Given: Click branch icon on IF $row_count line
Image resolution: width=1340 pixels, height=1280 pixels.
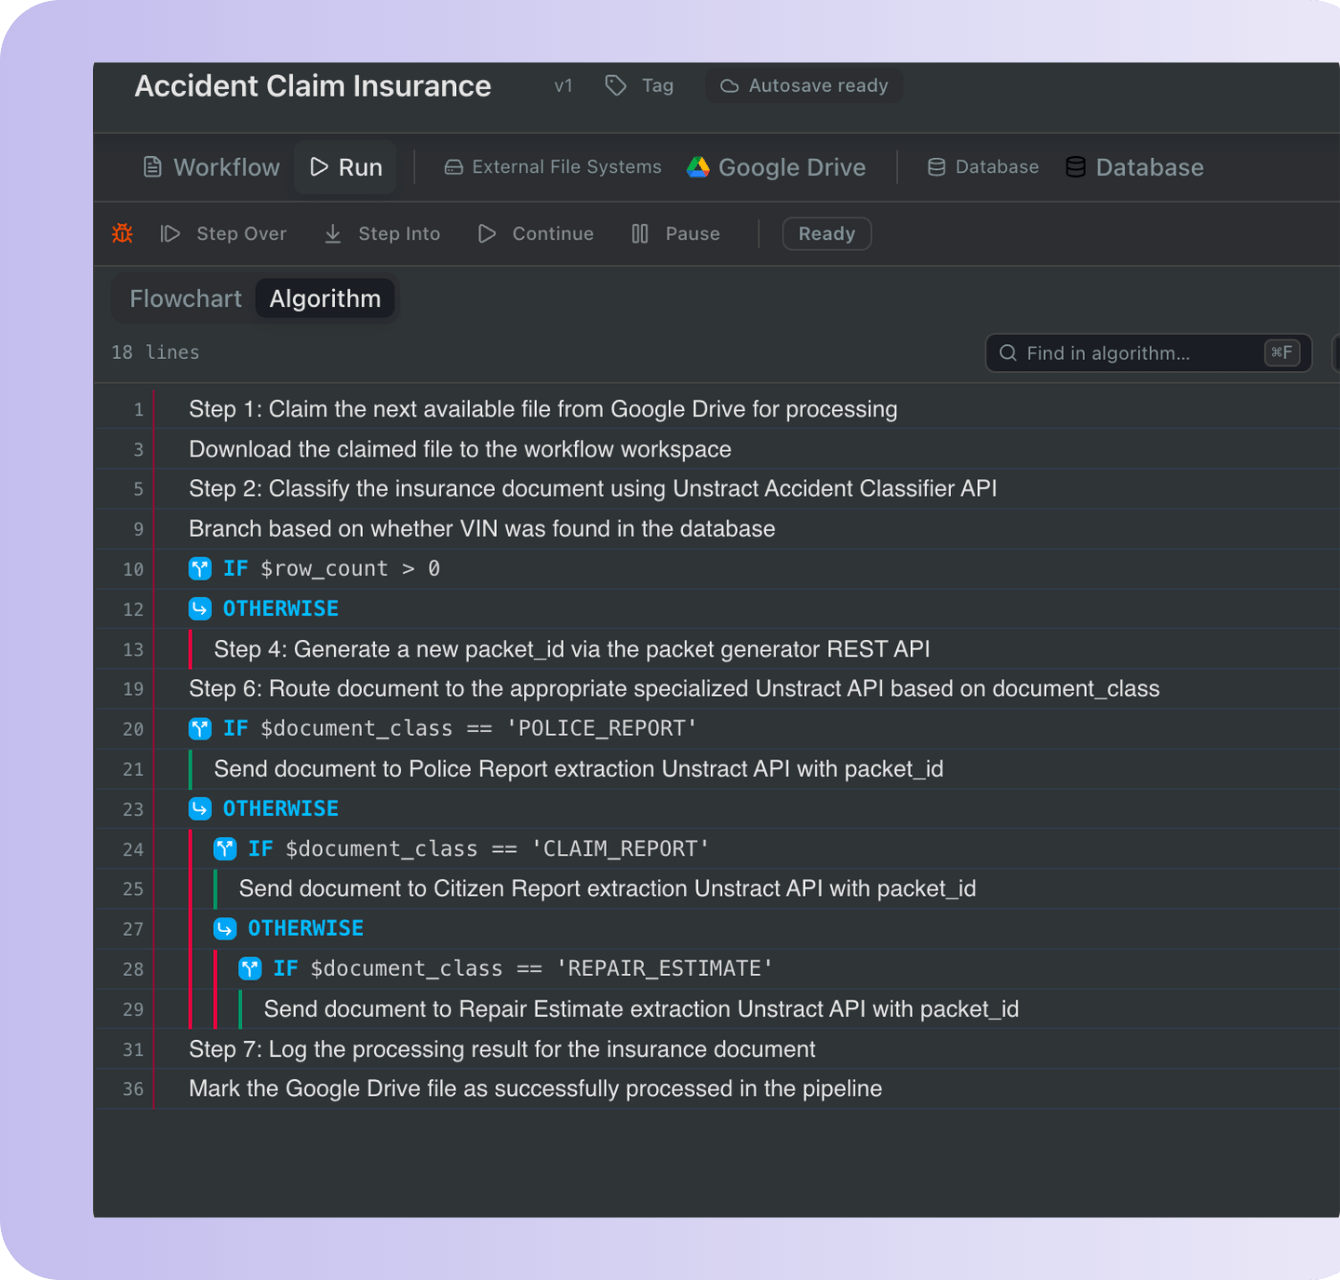Looking at the screenshot, I should click(200, 569).
